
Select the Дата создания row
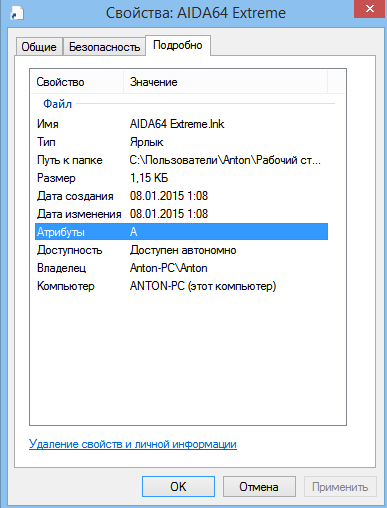click(181, 196)
